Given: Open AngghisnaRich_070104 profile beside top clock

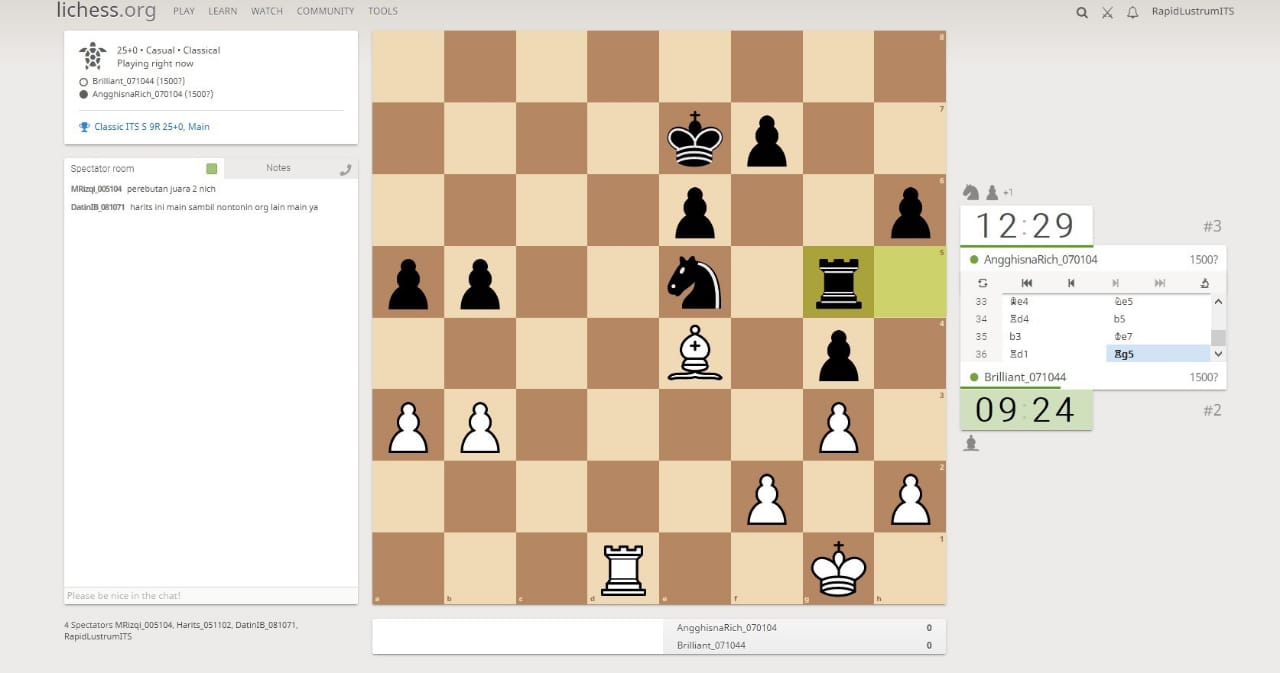Looking at the screenshot, I should (1040, 259).
